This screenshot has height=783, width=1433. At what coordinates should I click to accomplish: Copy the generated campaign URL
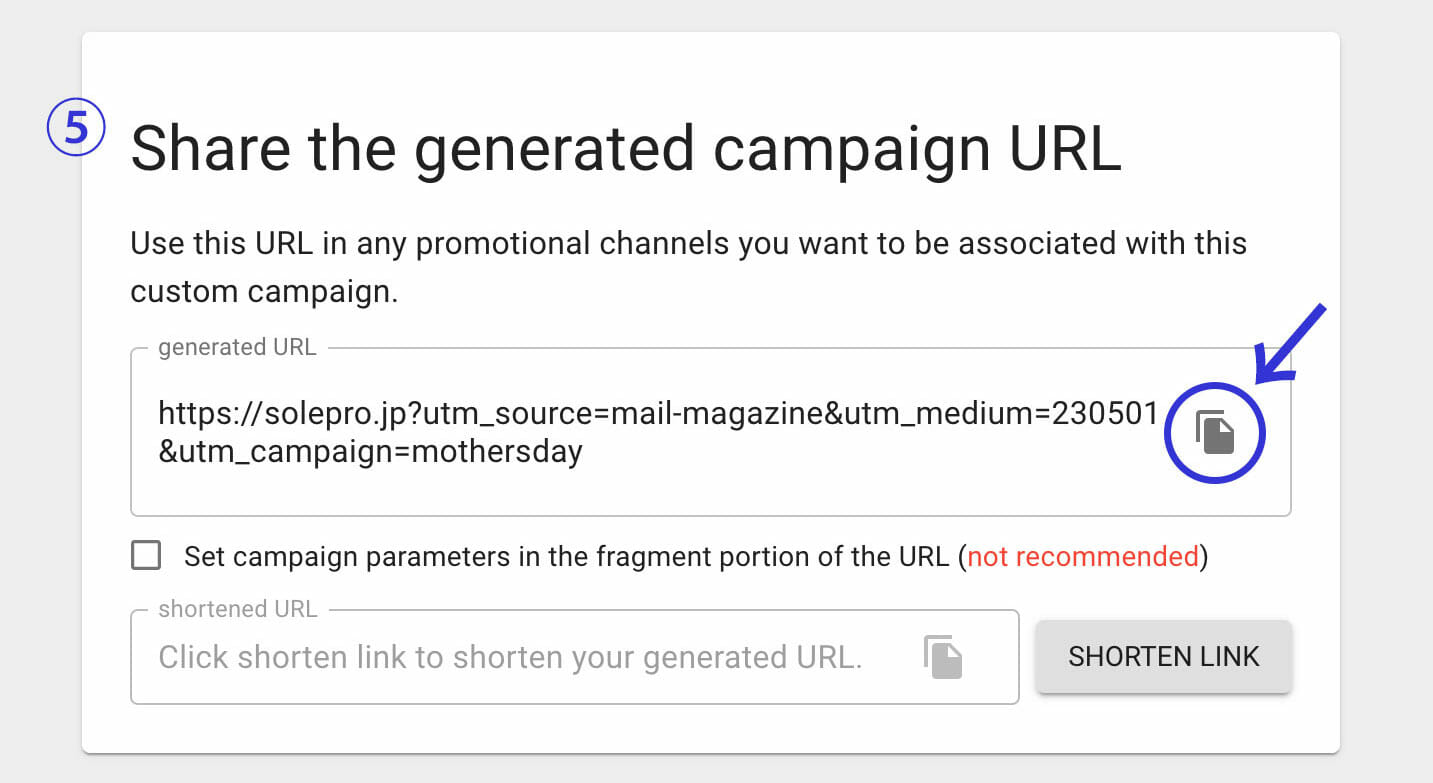[1216, 434]
